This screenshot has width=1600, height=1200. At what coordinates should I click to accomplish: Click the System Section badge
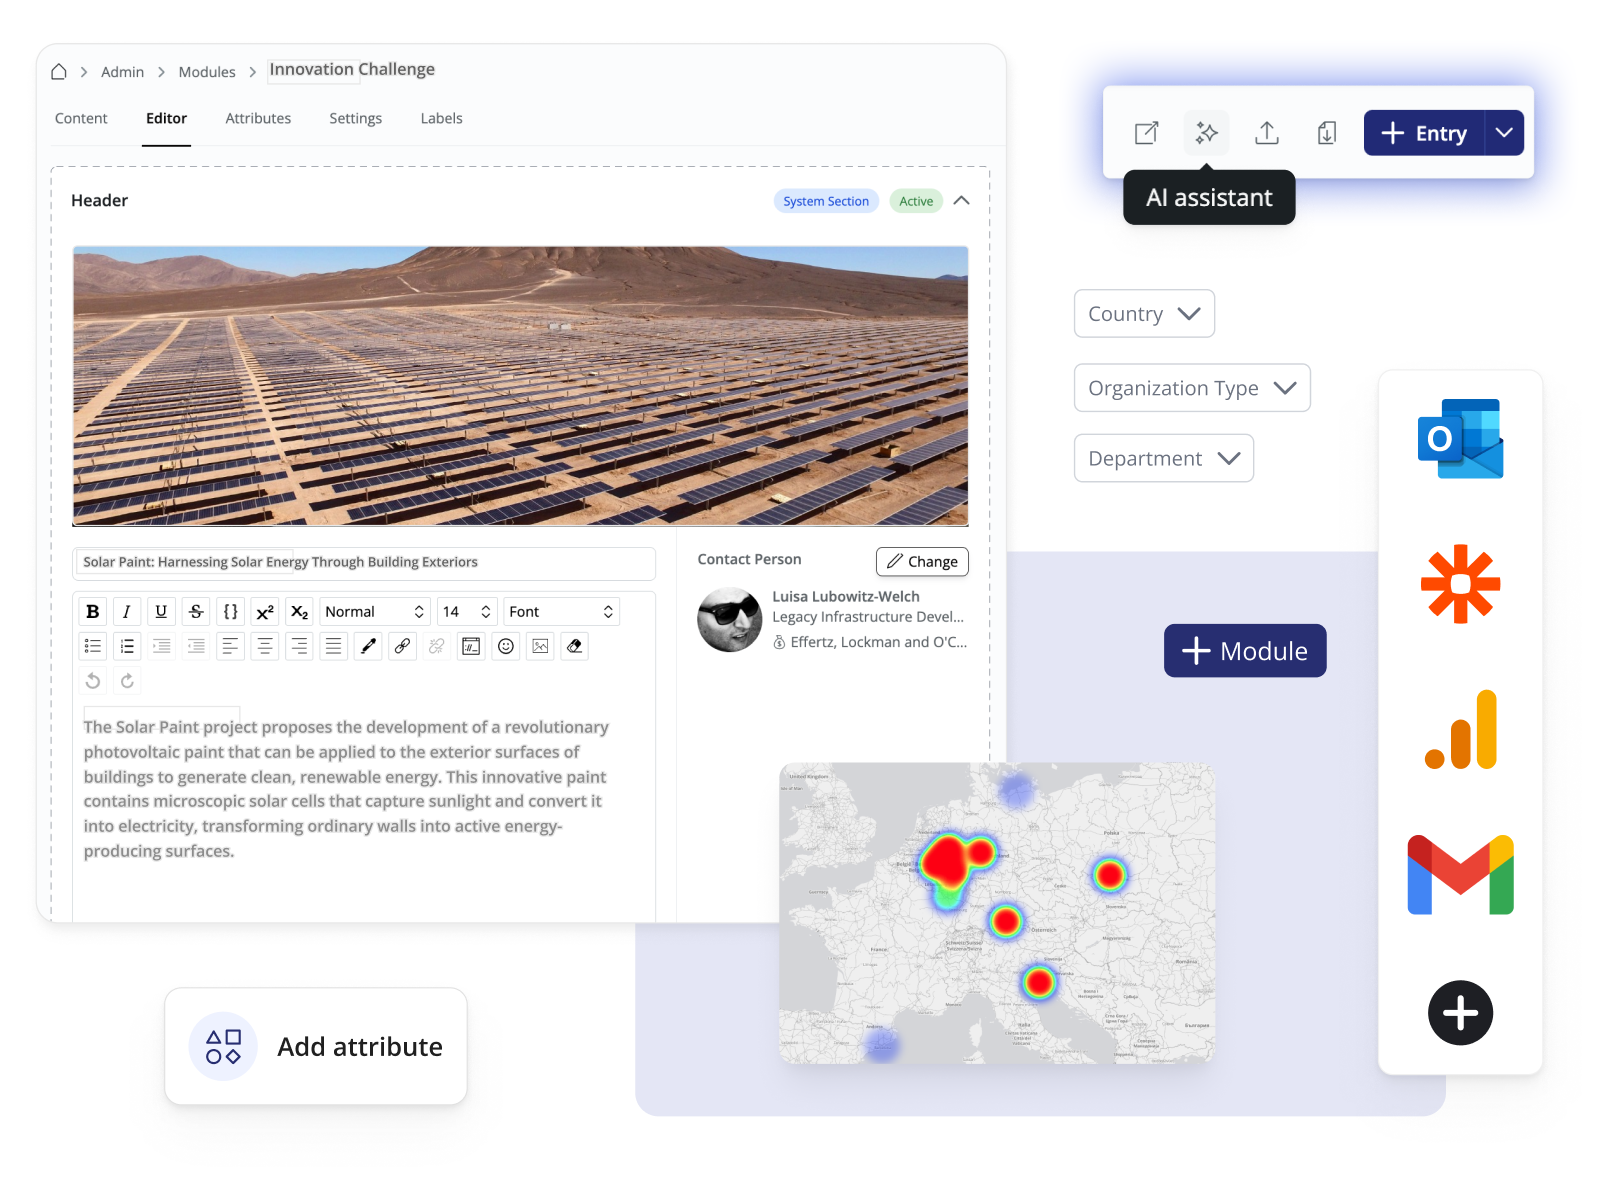pos(826,201)
